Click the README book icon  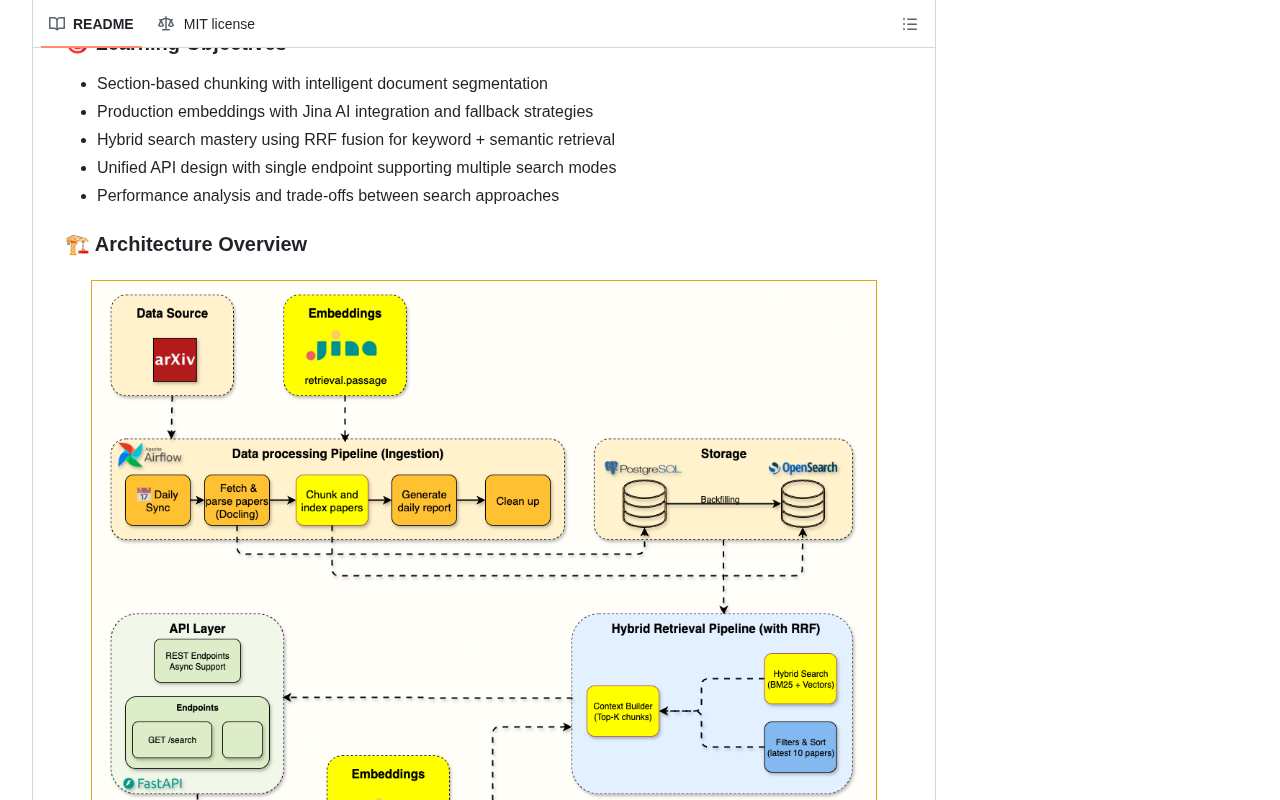[57, 24]
